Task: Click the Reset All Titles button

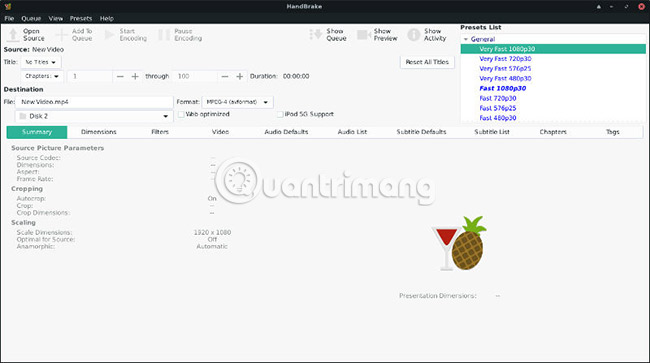Action: pyautogui.click(x=427, y=62)
